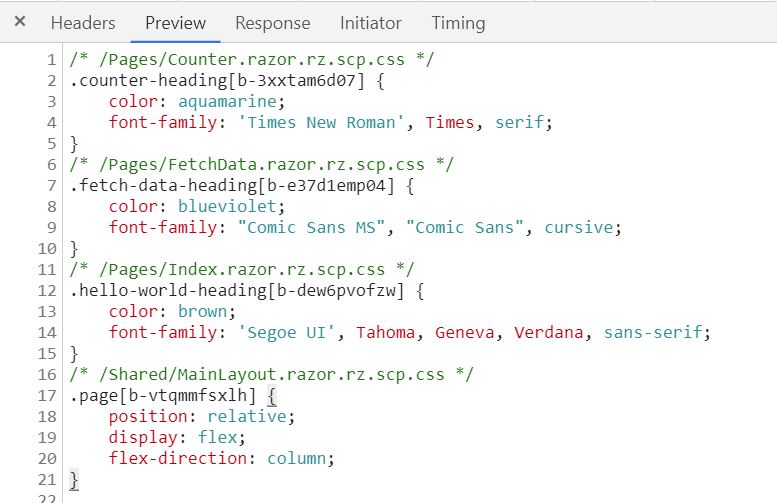Click the 'Times New Roman' font value
The image size is (777, 503).
[321, 122]
